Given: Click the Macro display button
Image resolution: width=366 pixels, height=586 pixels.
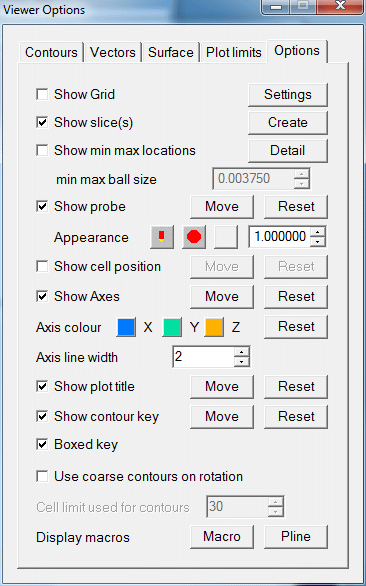Looking at the screenshot, I should [222, 537].
